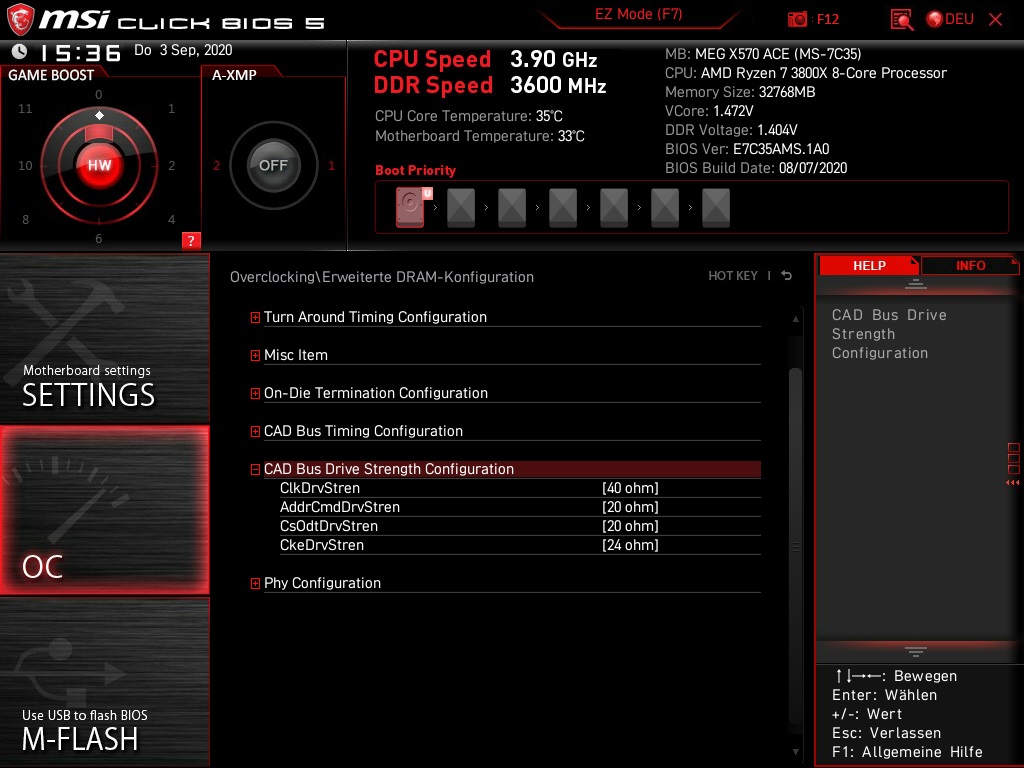Click the Overclocking breadcrumb path text

pos(381,277)
